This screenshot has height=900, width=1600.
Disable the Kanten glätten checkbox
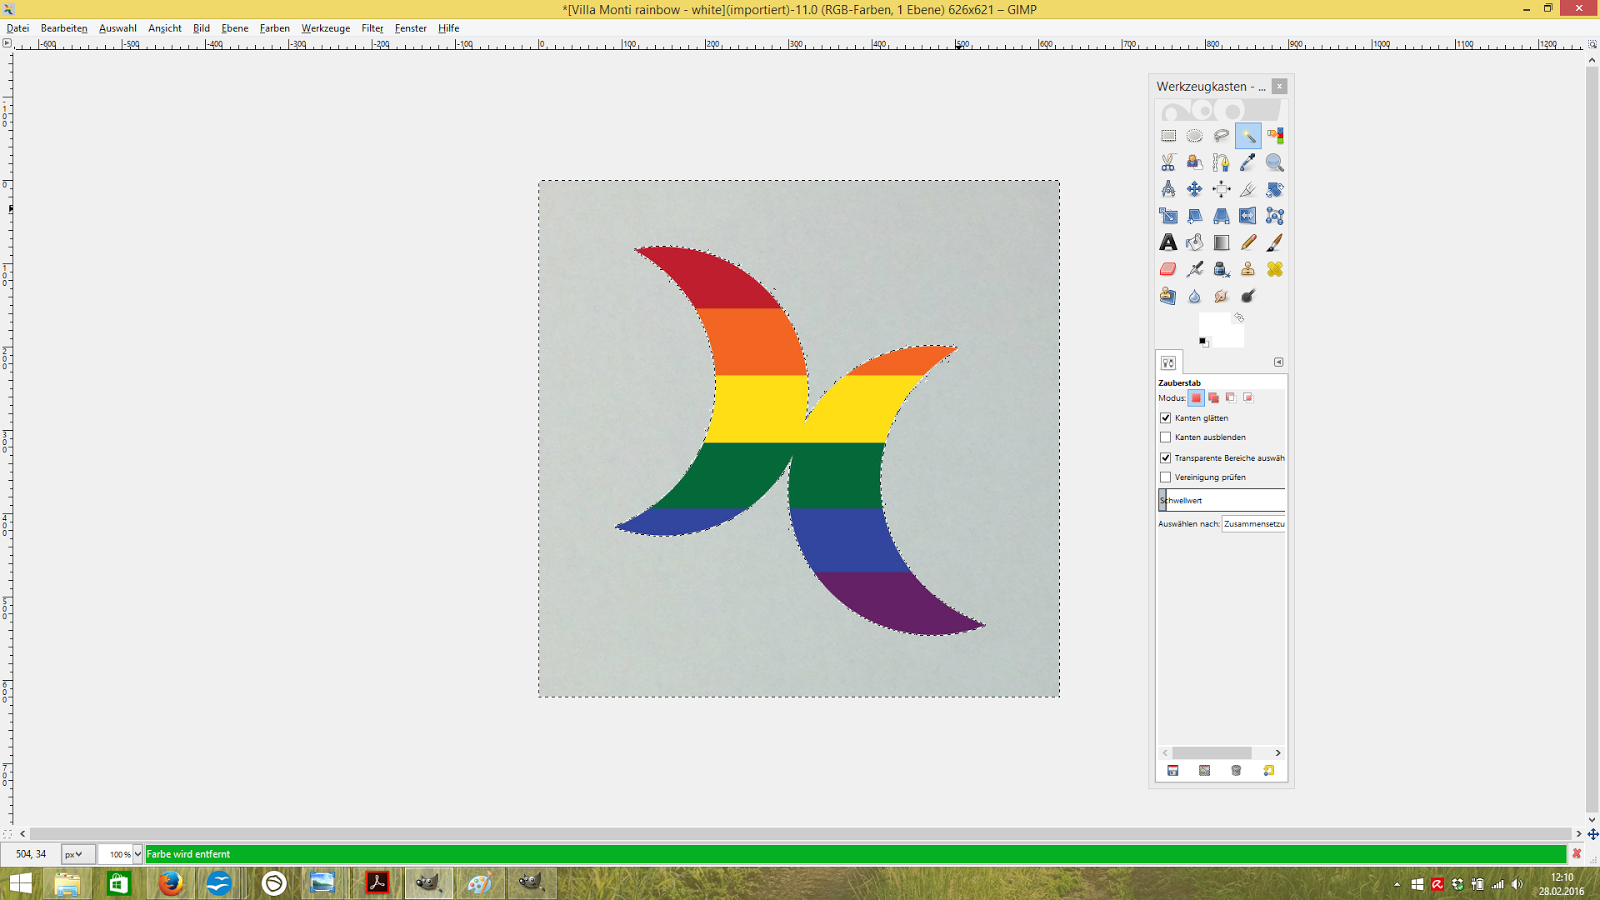[x=1166, y=418]
